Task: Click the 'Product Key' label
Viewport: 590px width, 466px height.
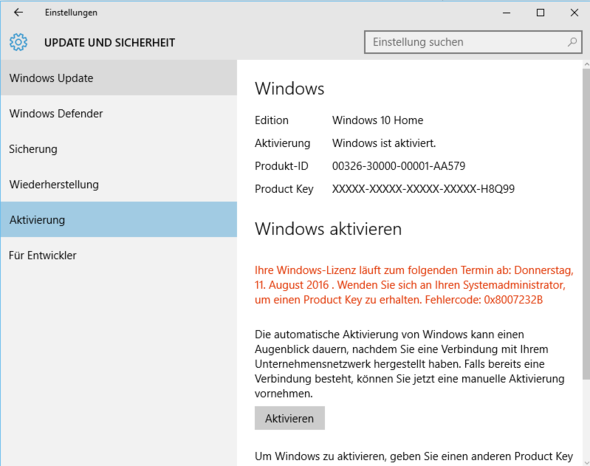Action: (x=284, y=189)
